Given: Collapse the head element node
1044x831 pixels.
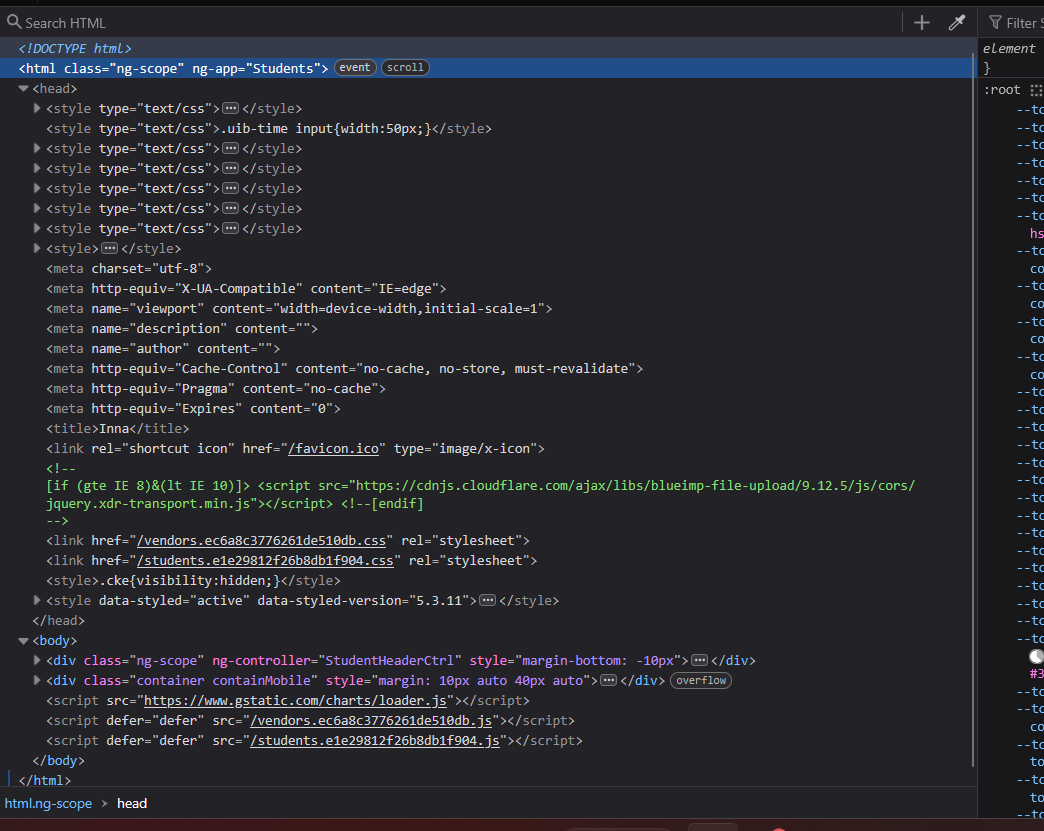Looking at the screenshot, I should click(x=24, y=89).
